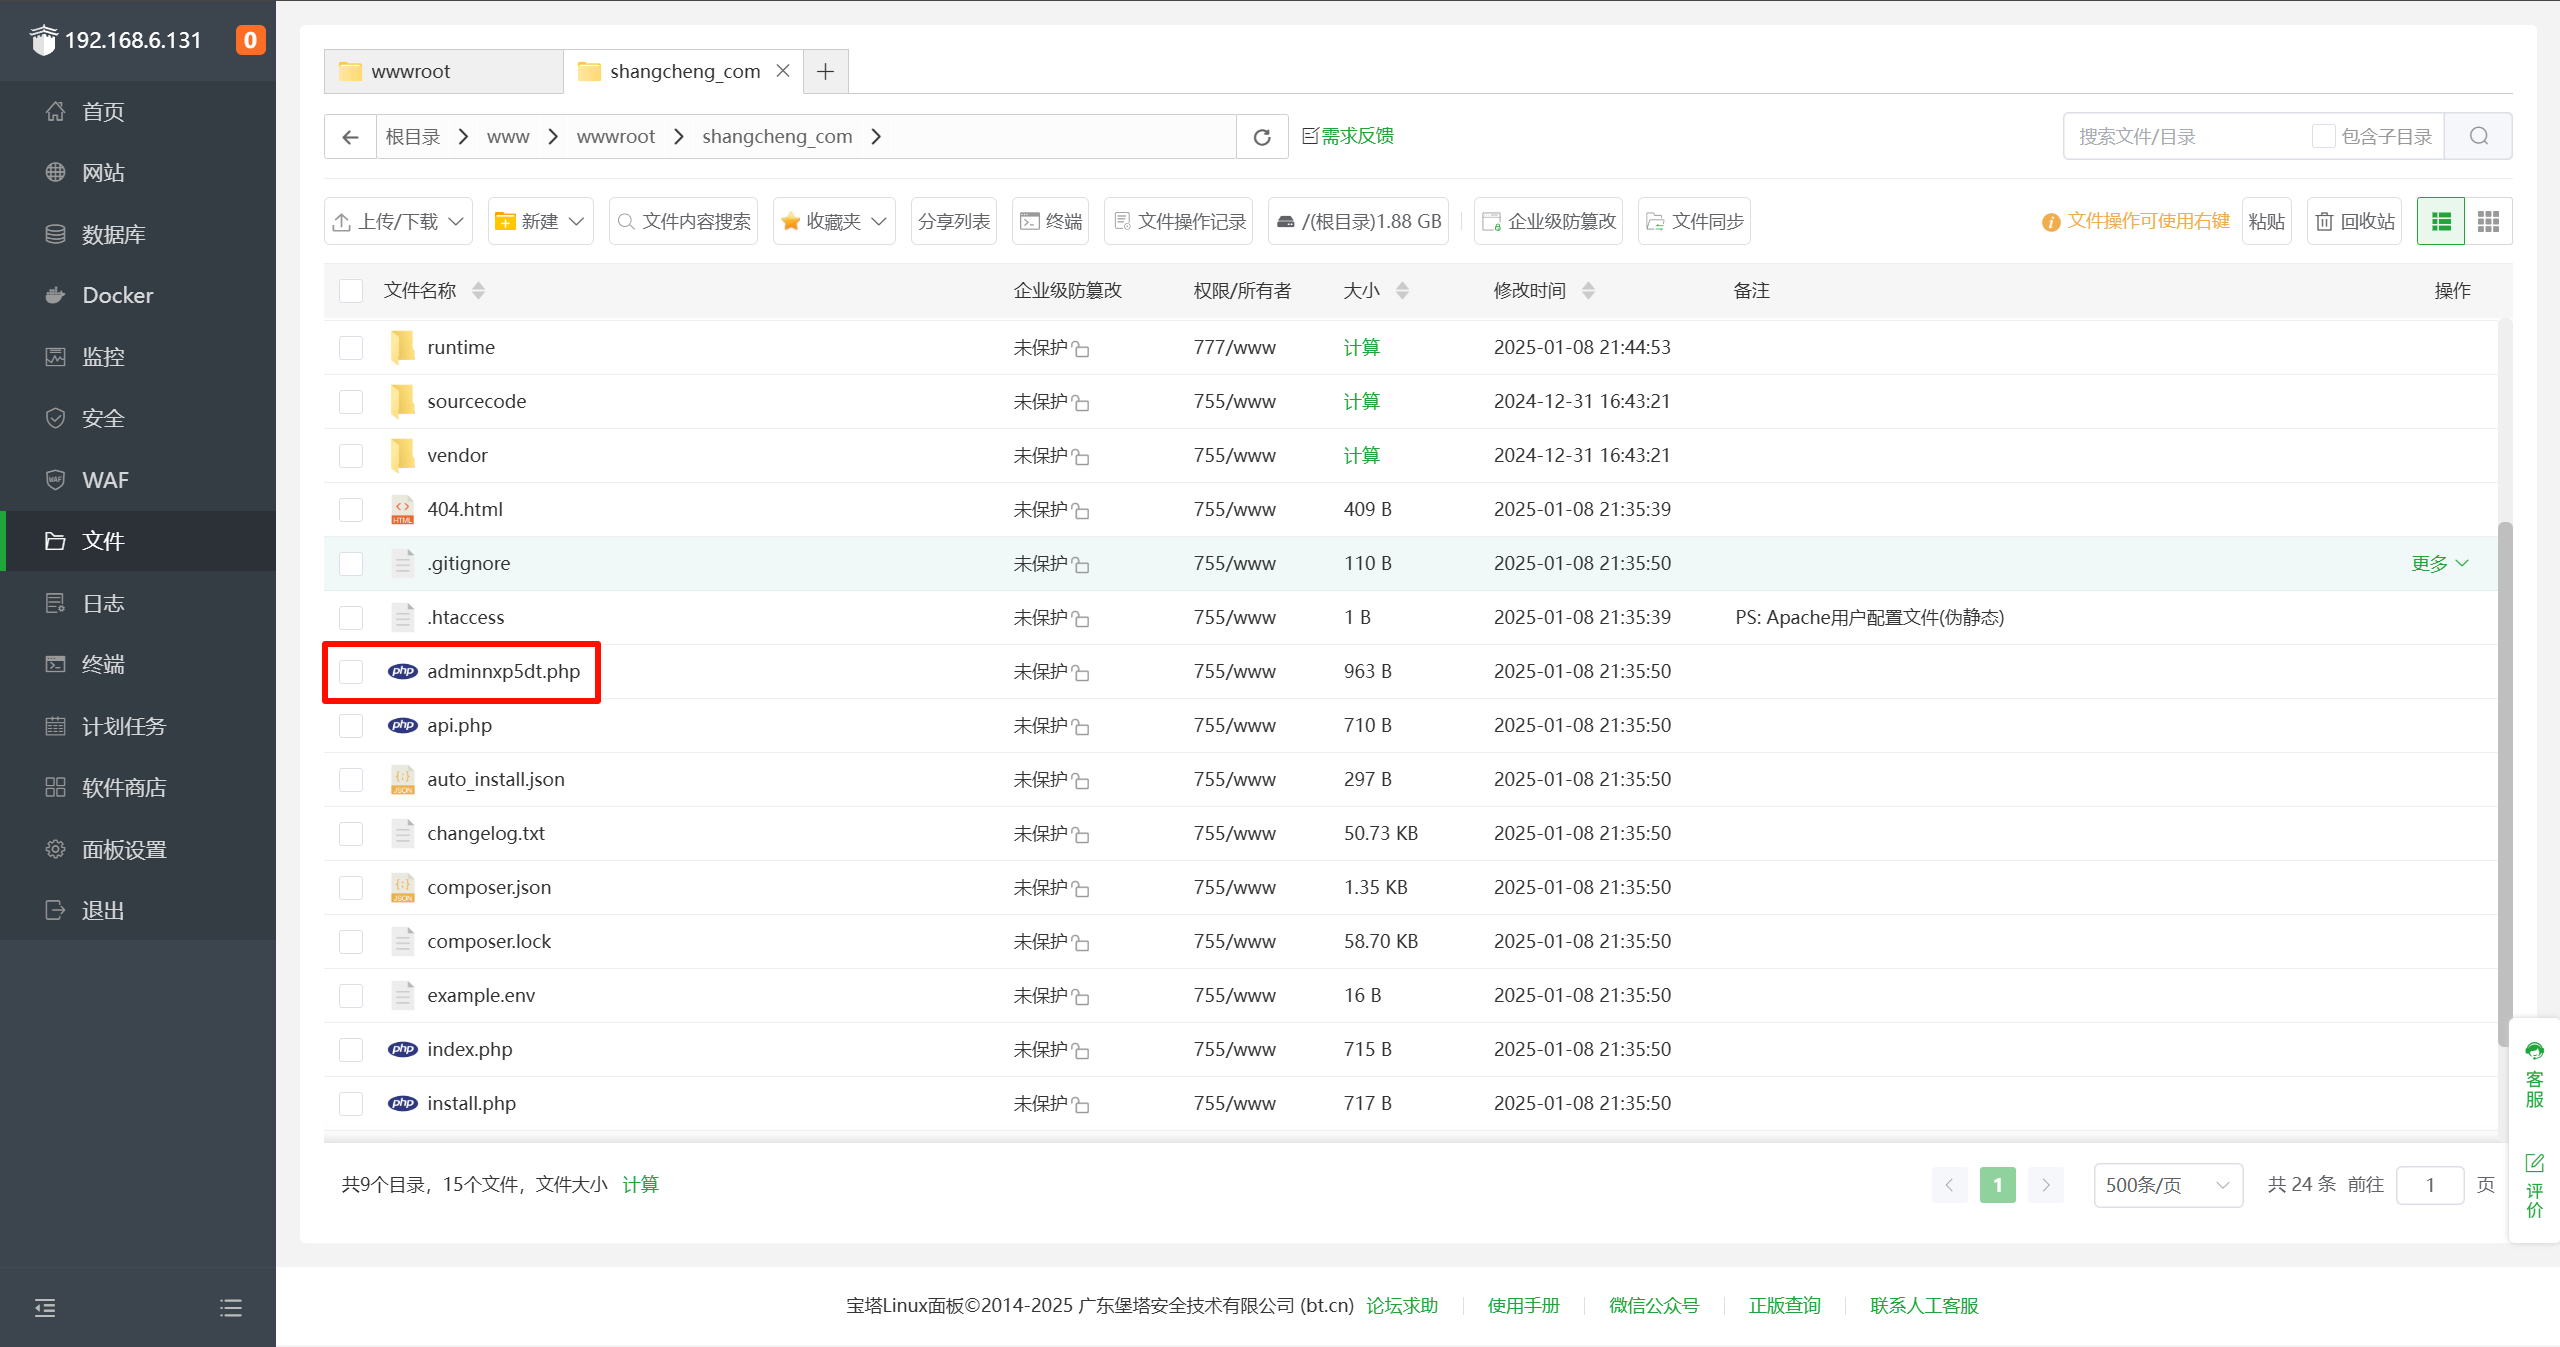Click the bottom list icon in sidebar
This screenshot has height=1347, width=2560.
(x=231, y=1307)
